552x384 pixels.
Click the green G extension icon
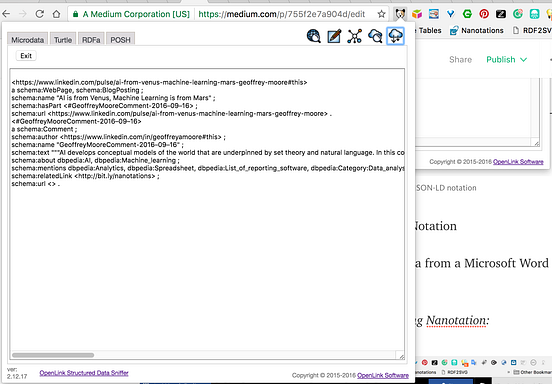pos(467,14)
